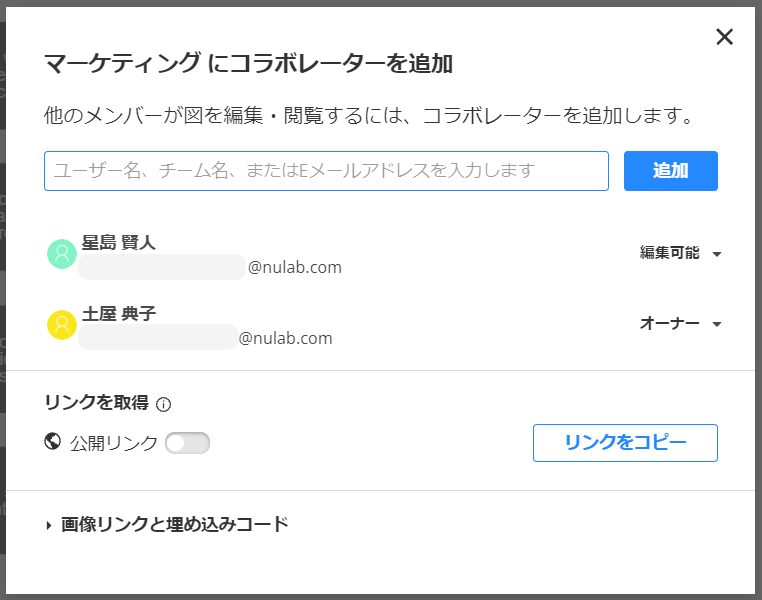Click the name 土屋 典子

[119, 313]
